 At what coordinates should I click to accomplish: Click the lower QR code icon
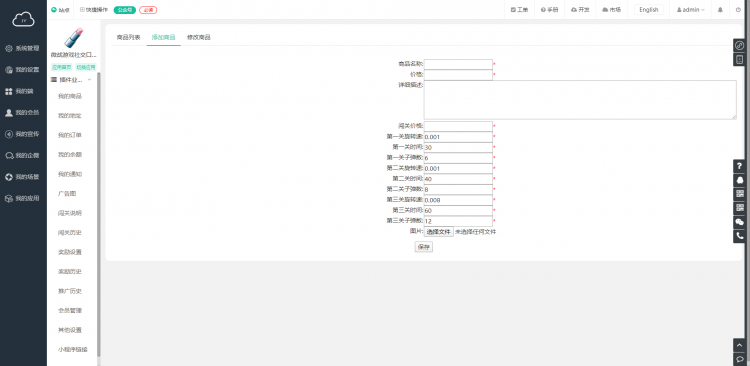[x=739, y=208]
